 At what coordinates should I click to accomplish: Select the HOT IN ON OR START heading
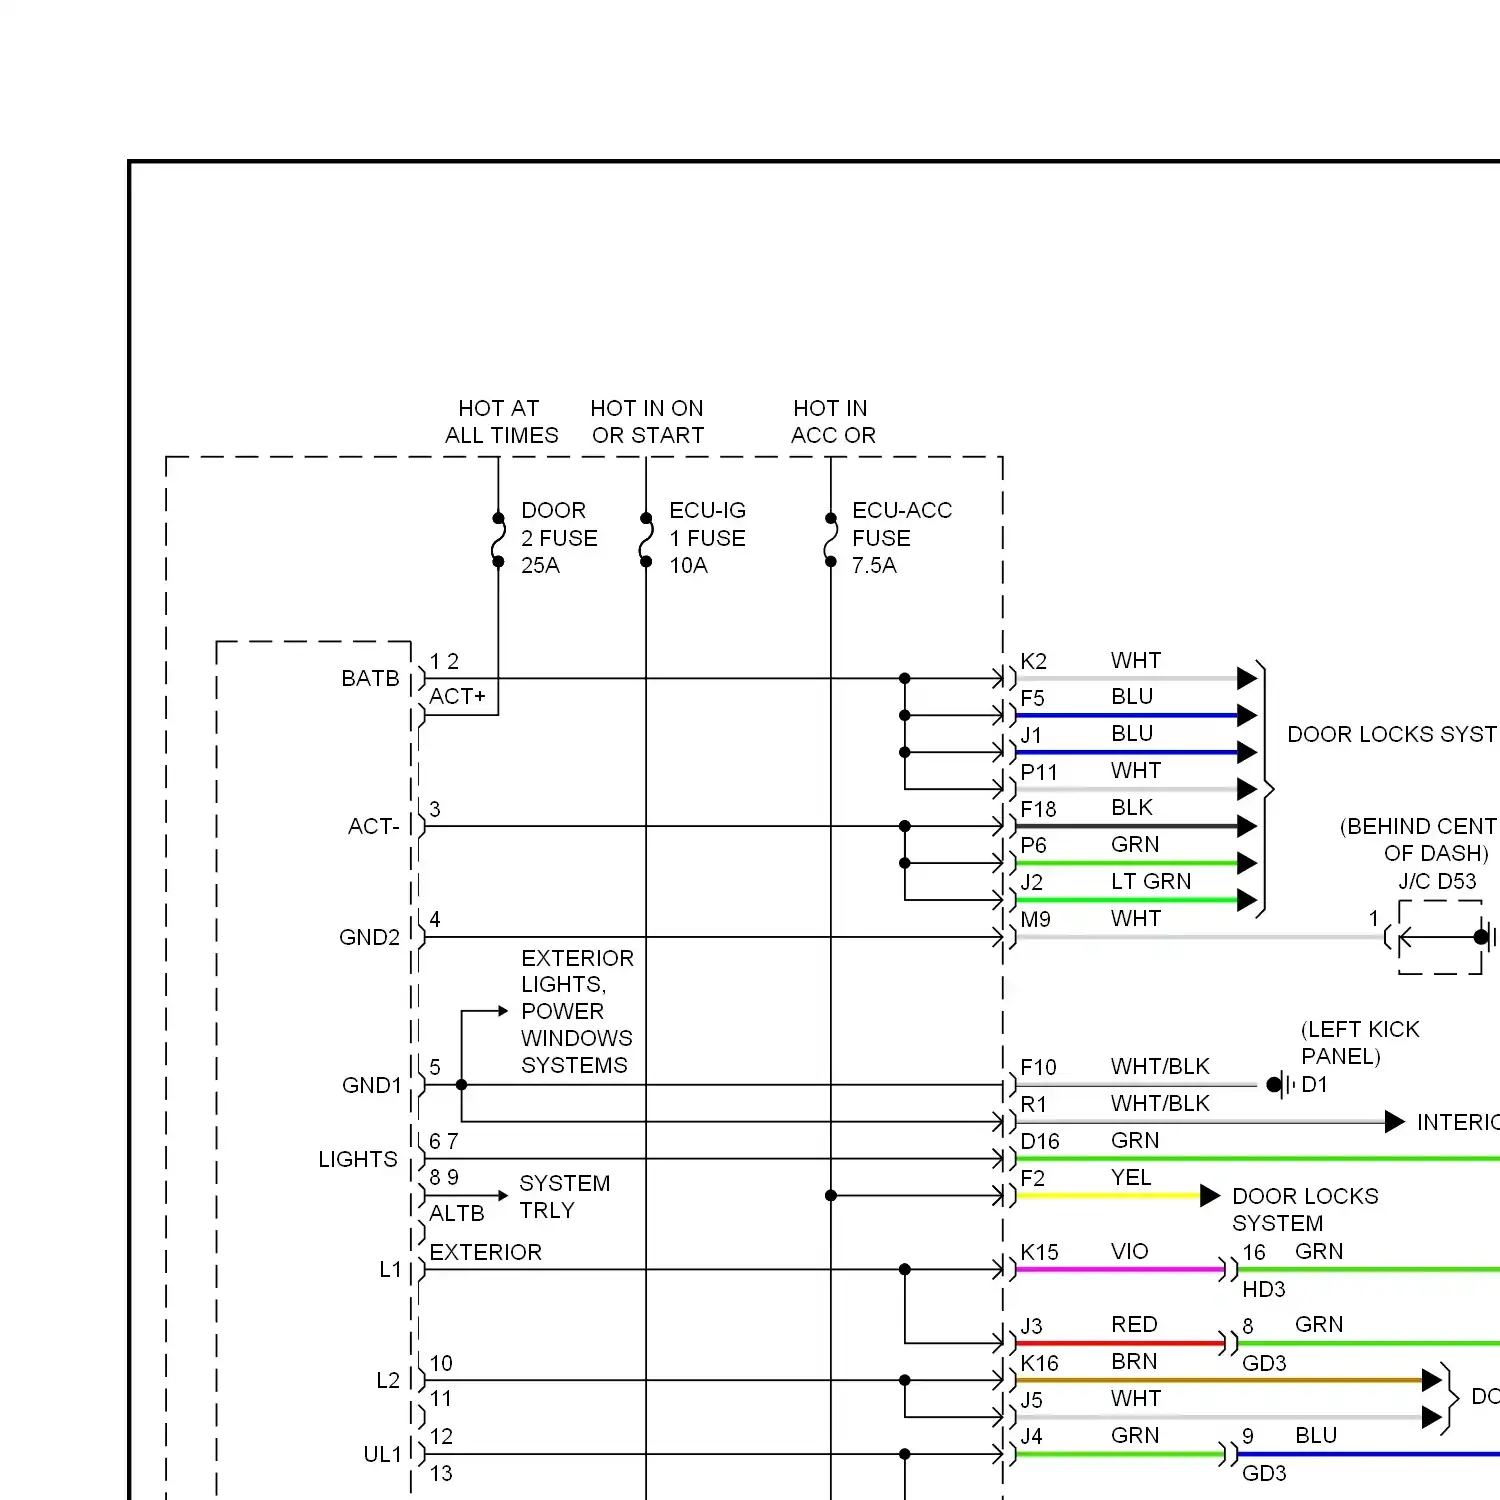point(647,422)
